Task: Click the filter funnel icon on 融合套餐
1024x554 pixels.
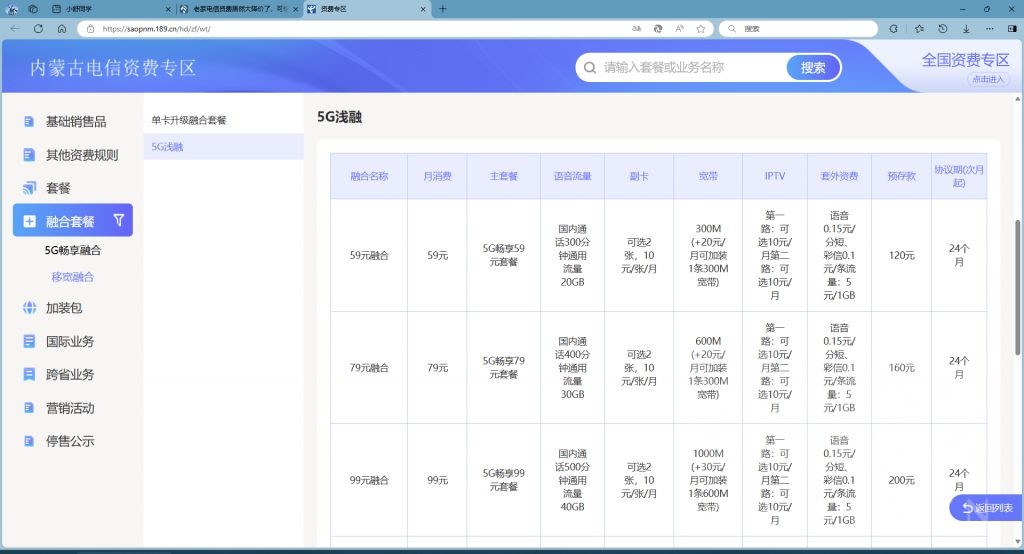Action: [119, 221]
